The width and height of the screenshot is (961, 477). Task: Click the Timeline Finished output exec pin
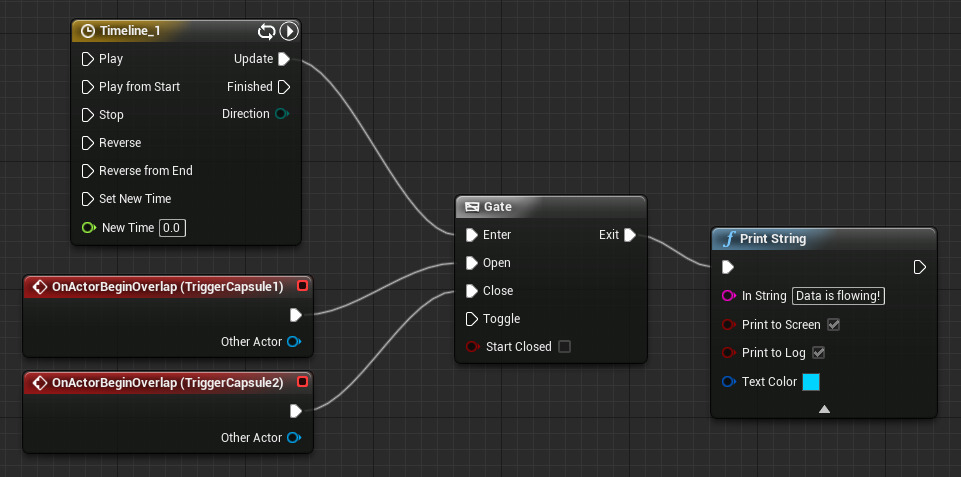tap(284, 87)
